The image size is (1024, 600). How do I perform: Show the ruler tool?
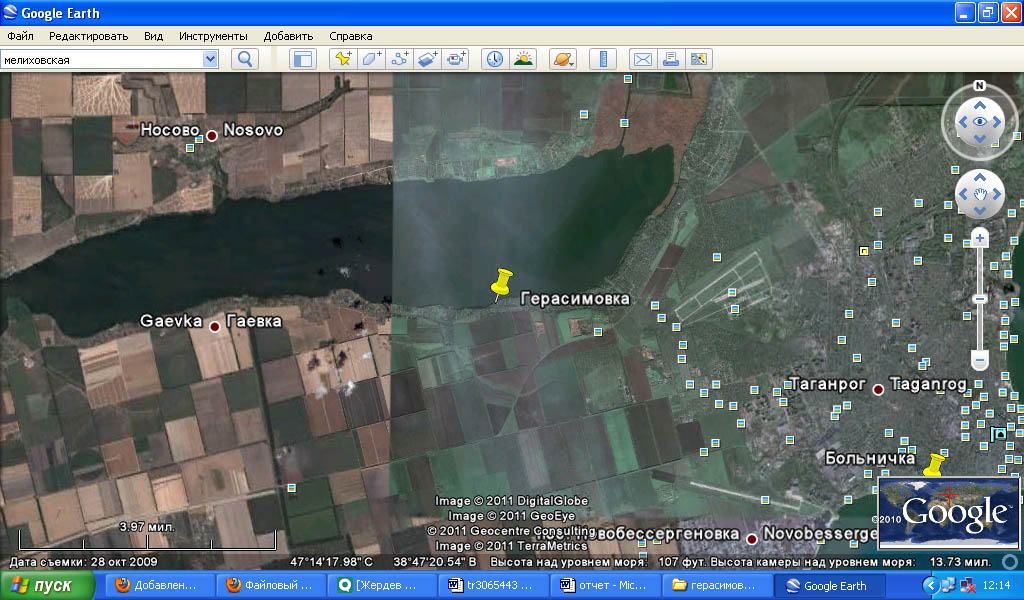pyautogui.click(x=603, y=59)
